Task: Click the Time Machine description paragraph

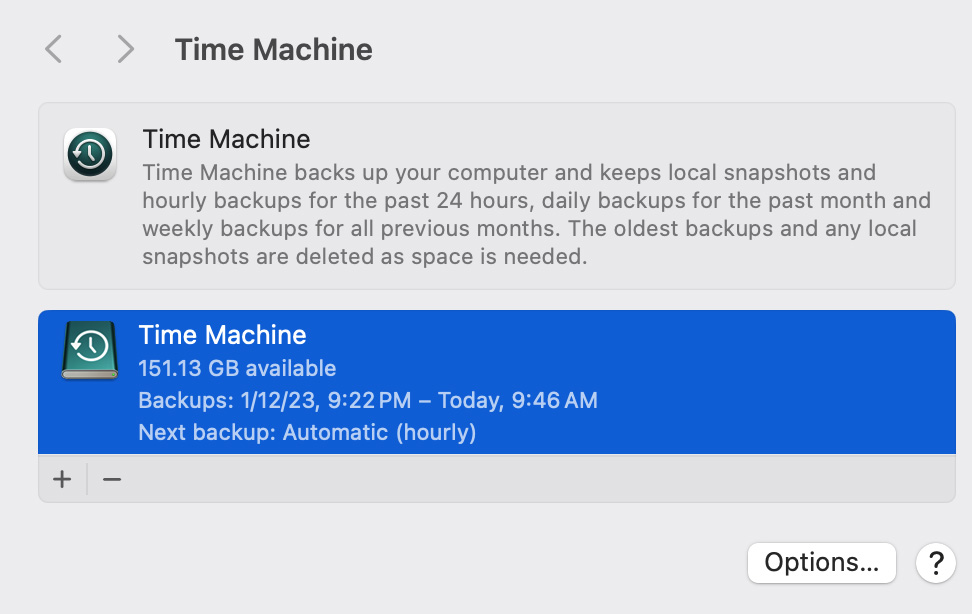Action: tap(530, 214)
